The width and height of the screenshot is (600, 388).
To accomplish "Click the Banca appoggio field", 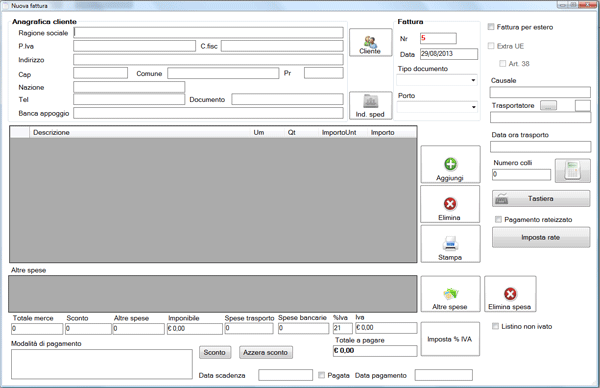I will [209, 113].
